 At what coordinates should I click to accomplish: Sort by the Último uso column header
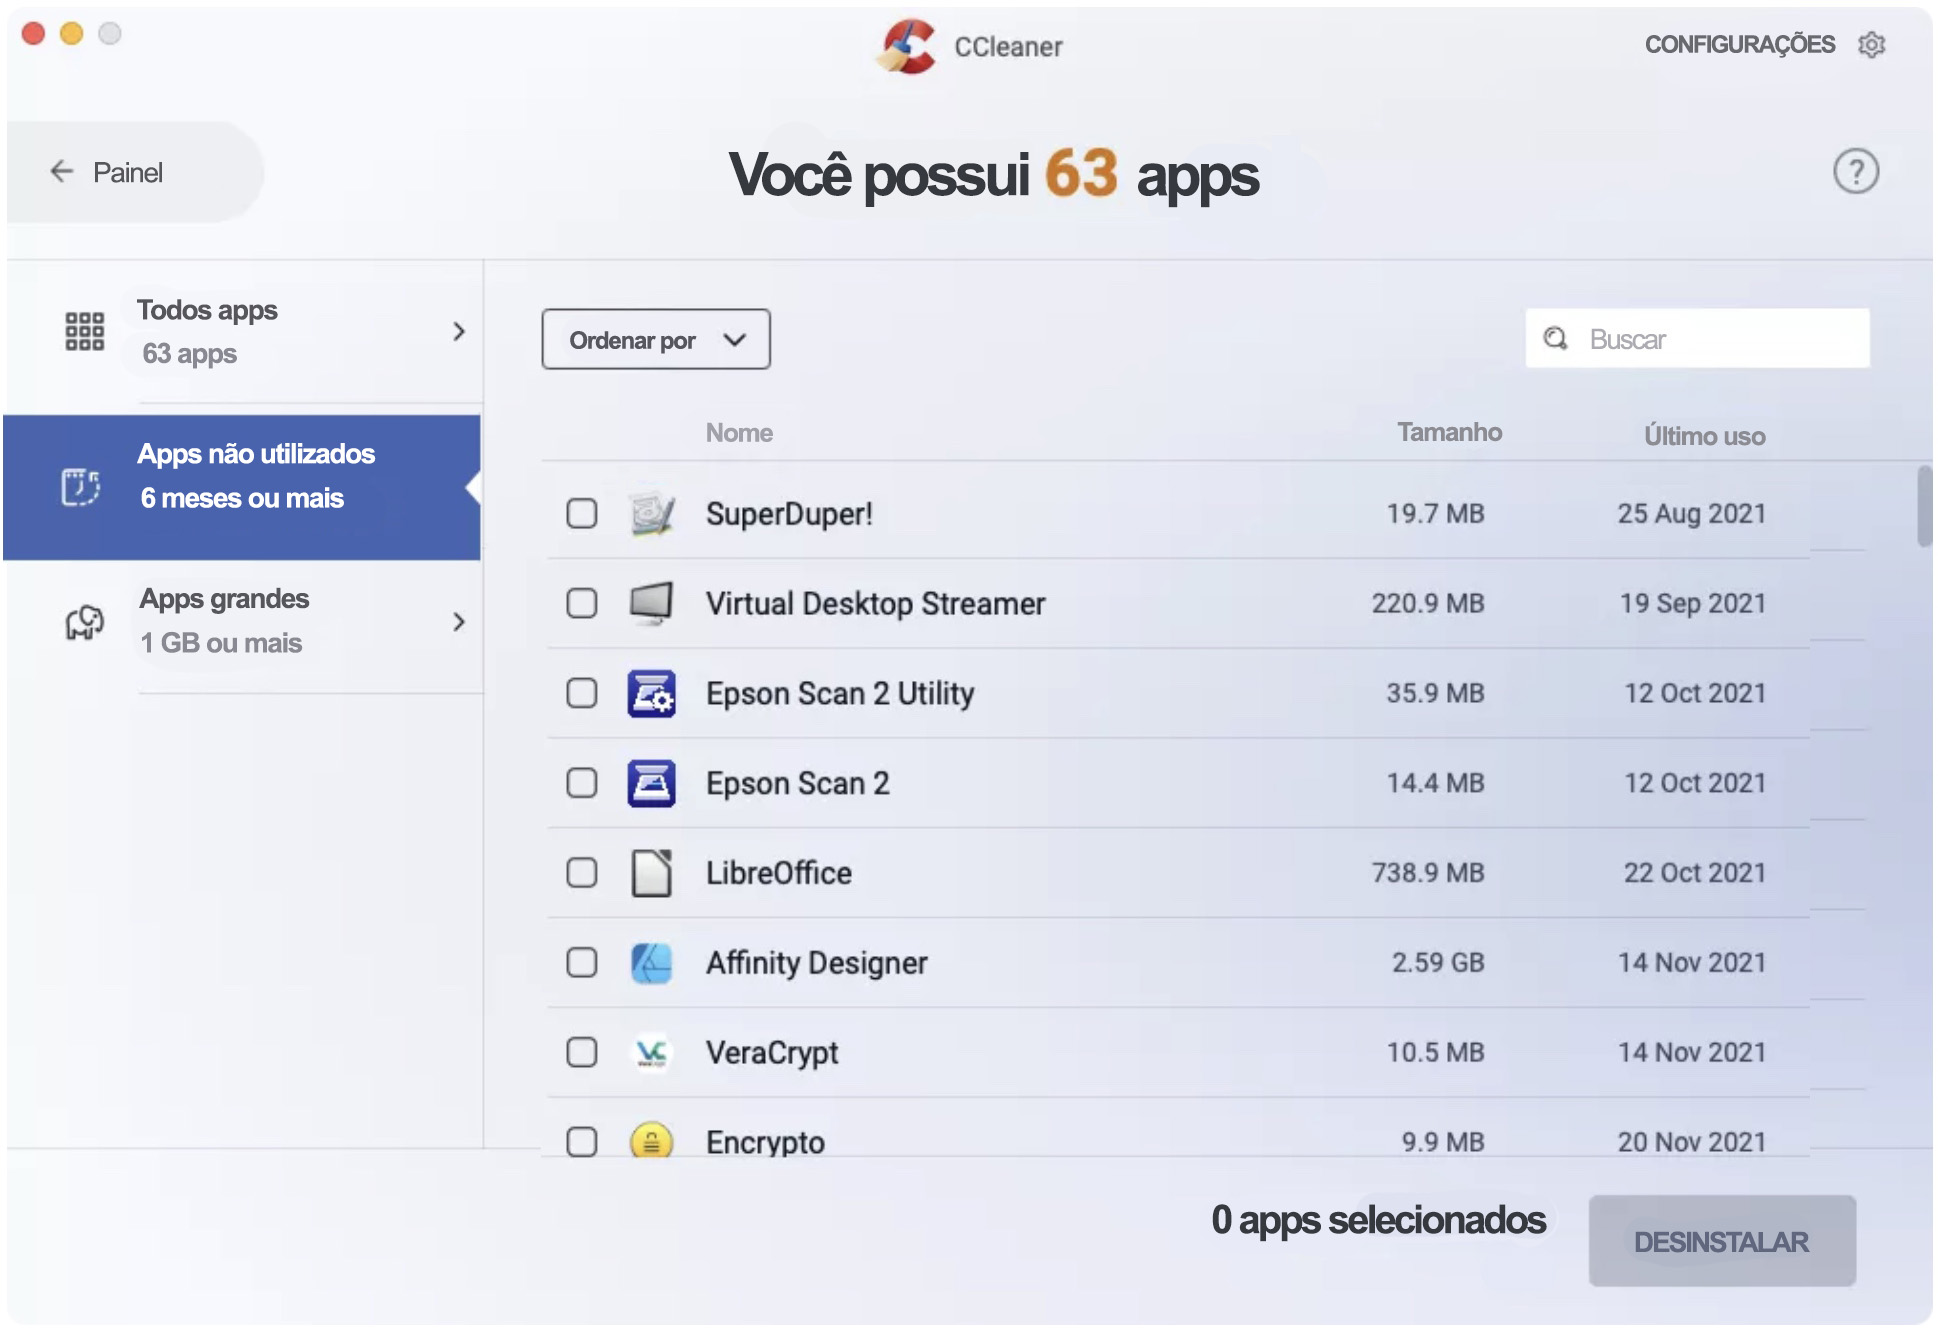pyautogui.click(x=1705, y=435)
